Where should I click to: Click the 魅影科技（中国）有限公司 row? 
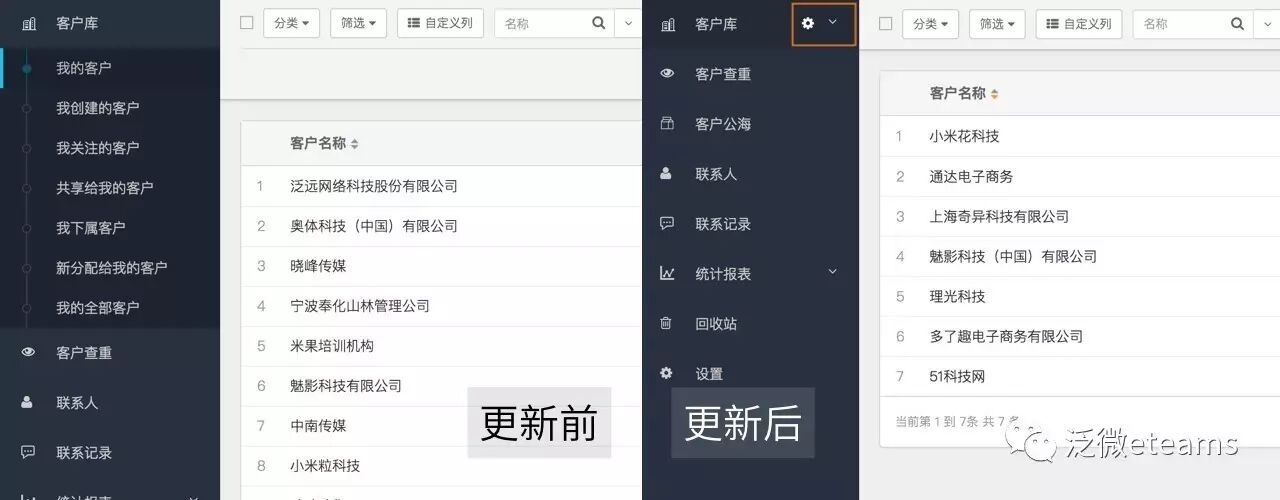pyautogui.click(x=1080, y=256)
